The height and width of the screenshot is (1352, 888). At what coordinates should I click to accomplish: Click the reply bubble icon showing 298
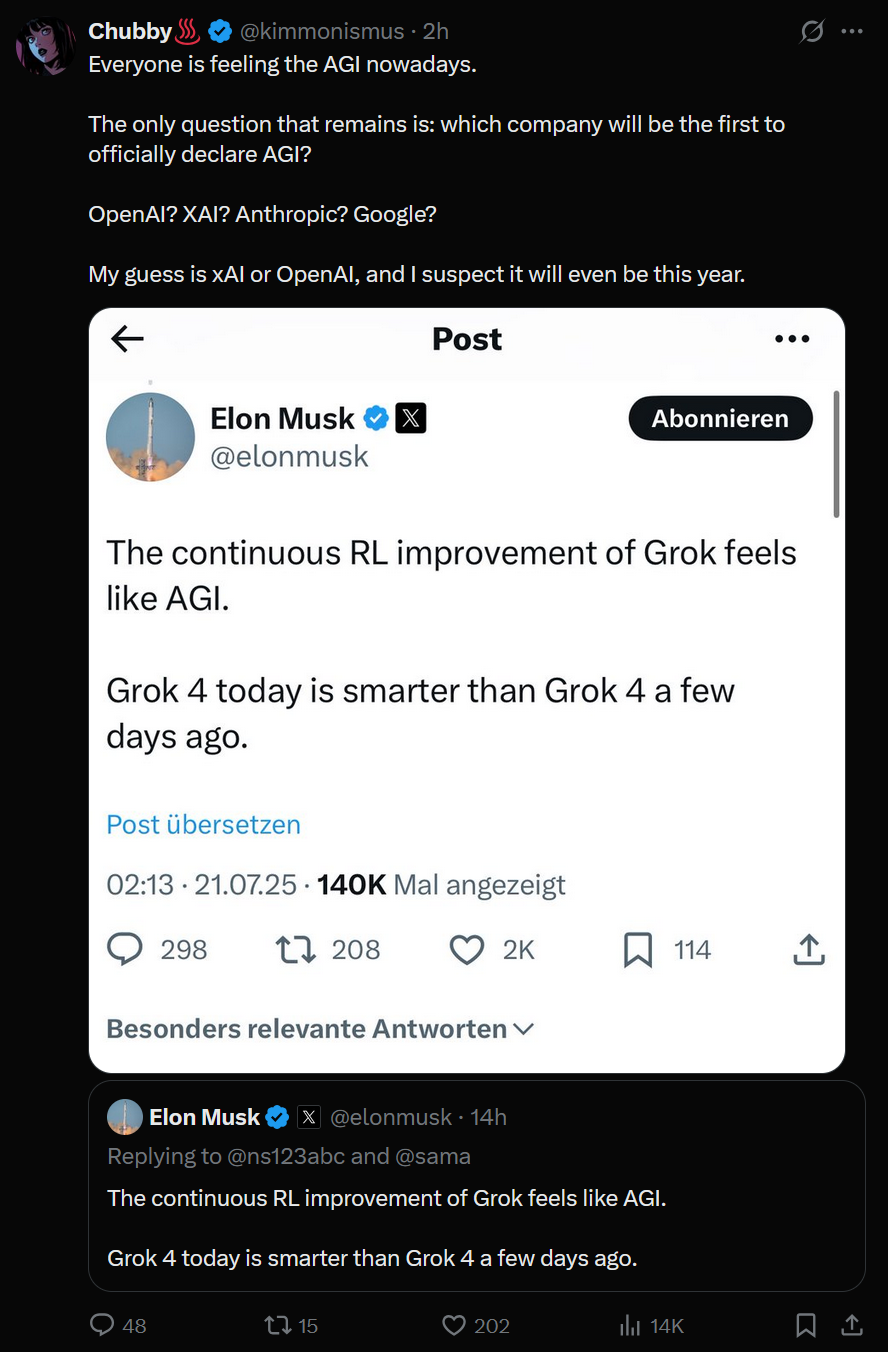pyautogui.click(x=125, y=949)
